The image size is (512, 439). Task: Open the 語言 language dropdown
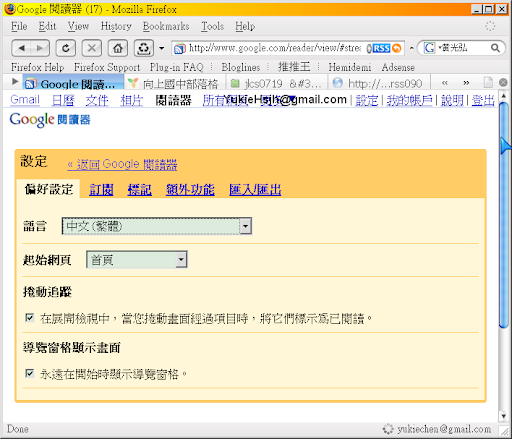click(157, 226)
